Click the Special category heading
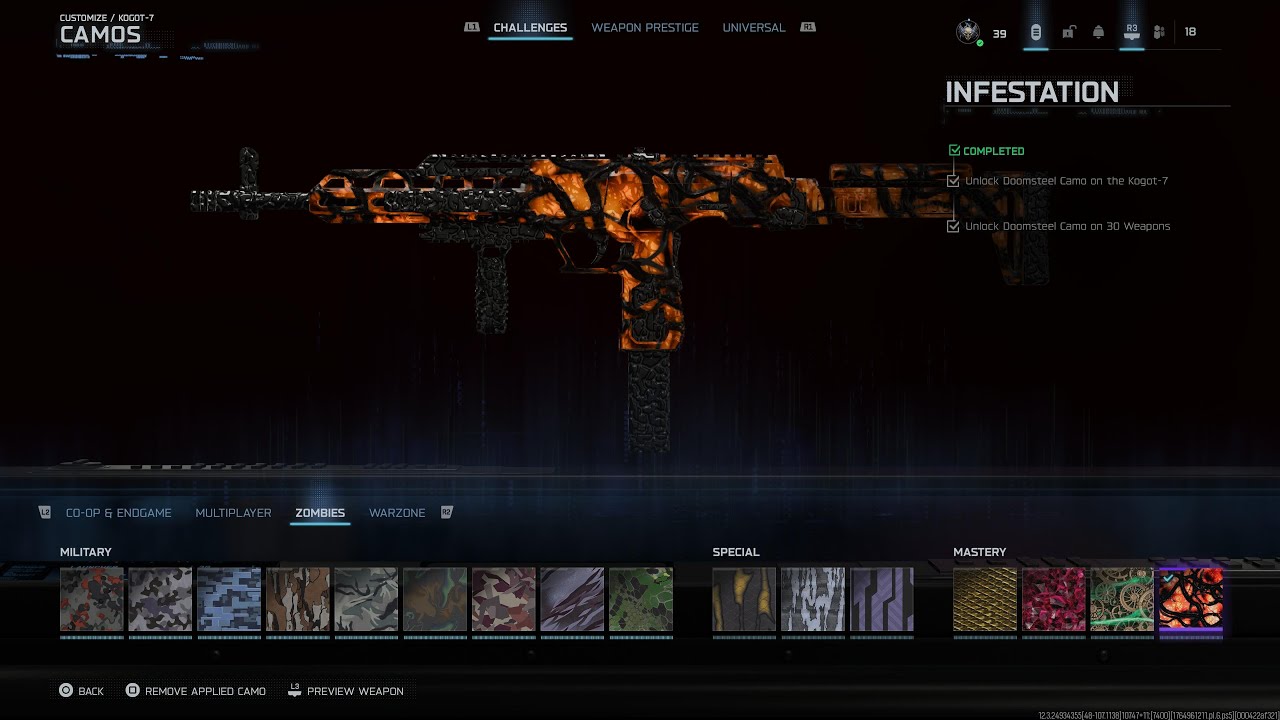Viewport: 1280px width, 720px height. pyautogui.click(x=736, y=552)
